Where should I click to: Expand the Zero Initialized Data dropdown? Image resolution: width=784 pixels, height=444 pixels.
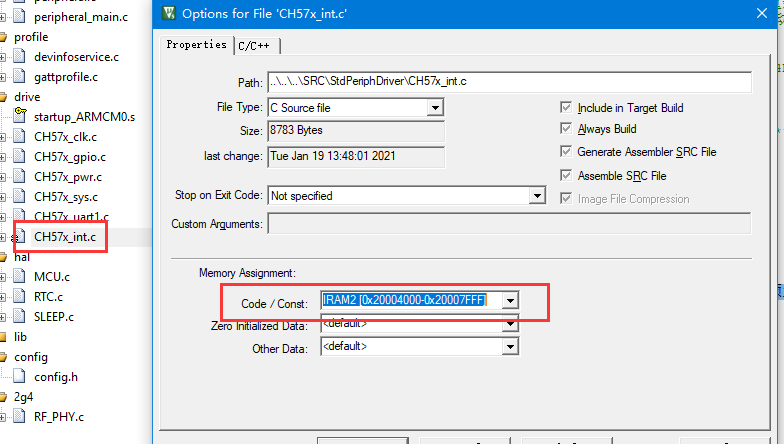[510, 324]
